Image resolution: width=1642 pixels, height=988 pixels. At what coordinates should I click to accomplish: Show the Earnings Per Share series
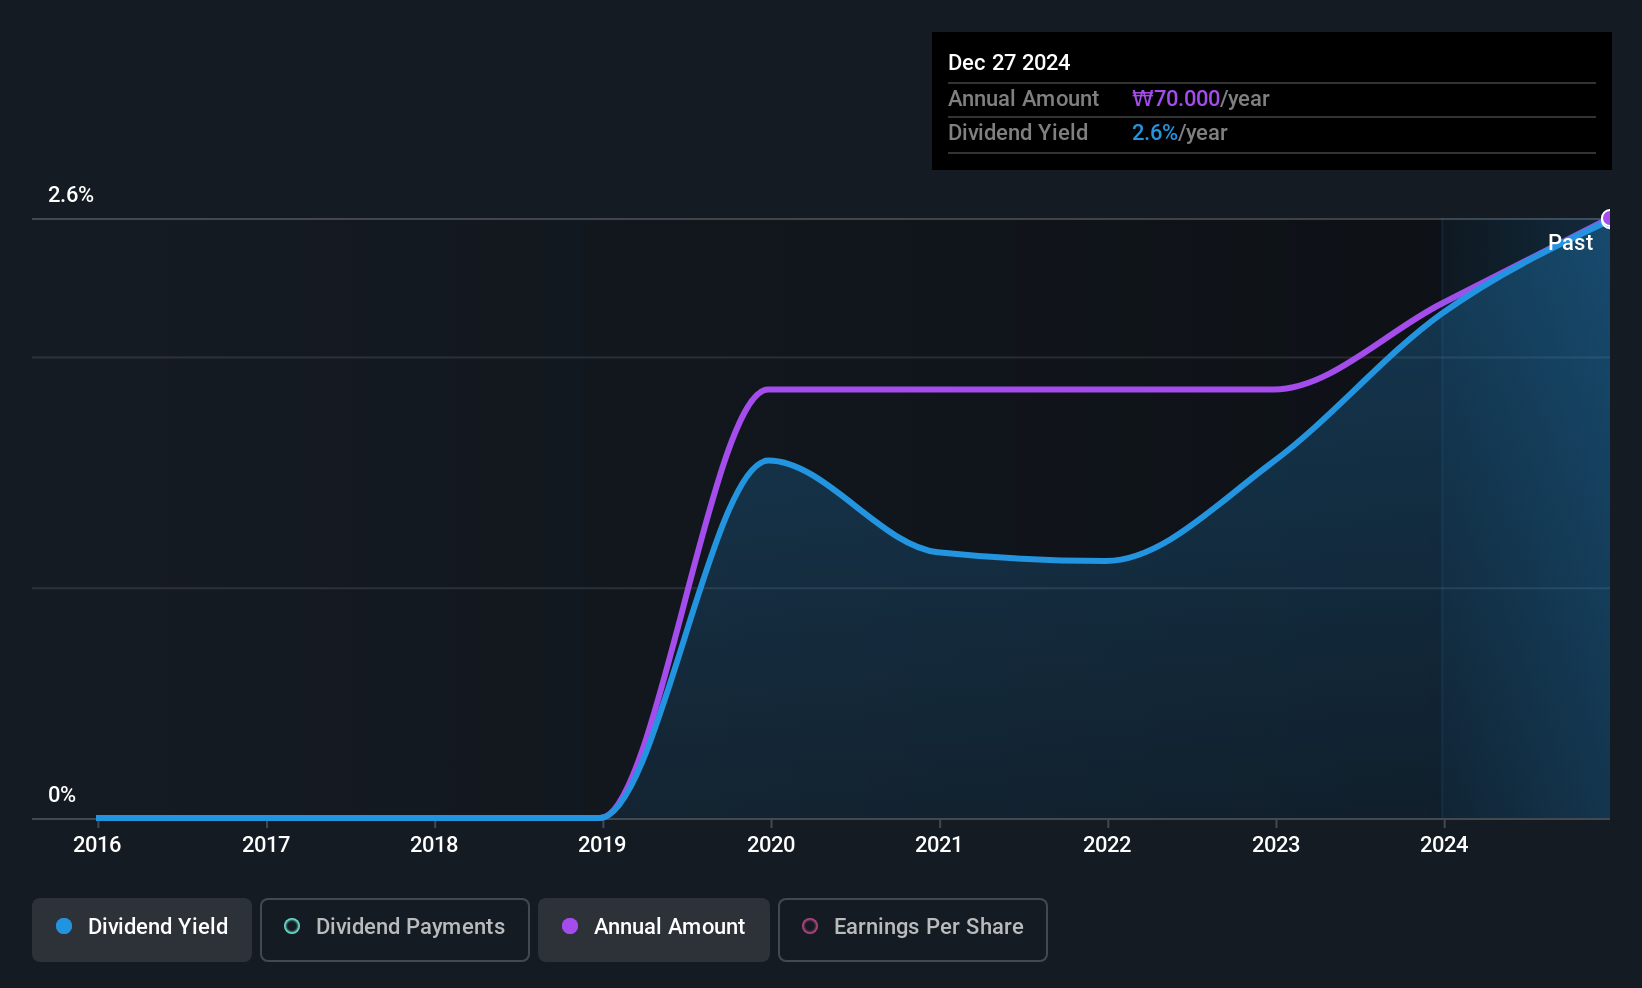point(913,929)
